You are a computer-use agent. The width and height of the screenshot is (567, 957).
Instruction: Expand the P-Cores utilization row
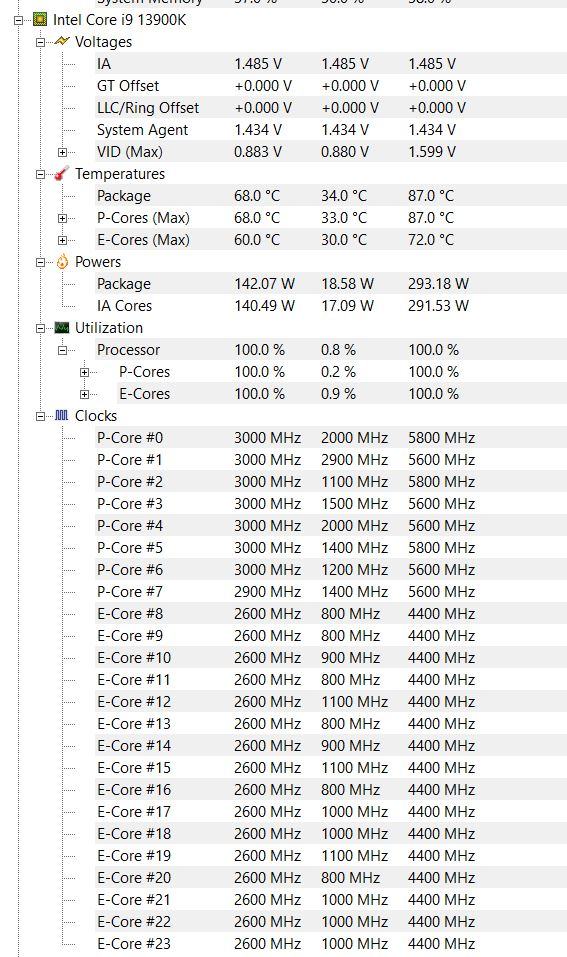[84, 372]
